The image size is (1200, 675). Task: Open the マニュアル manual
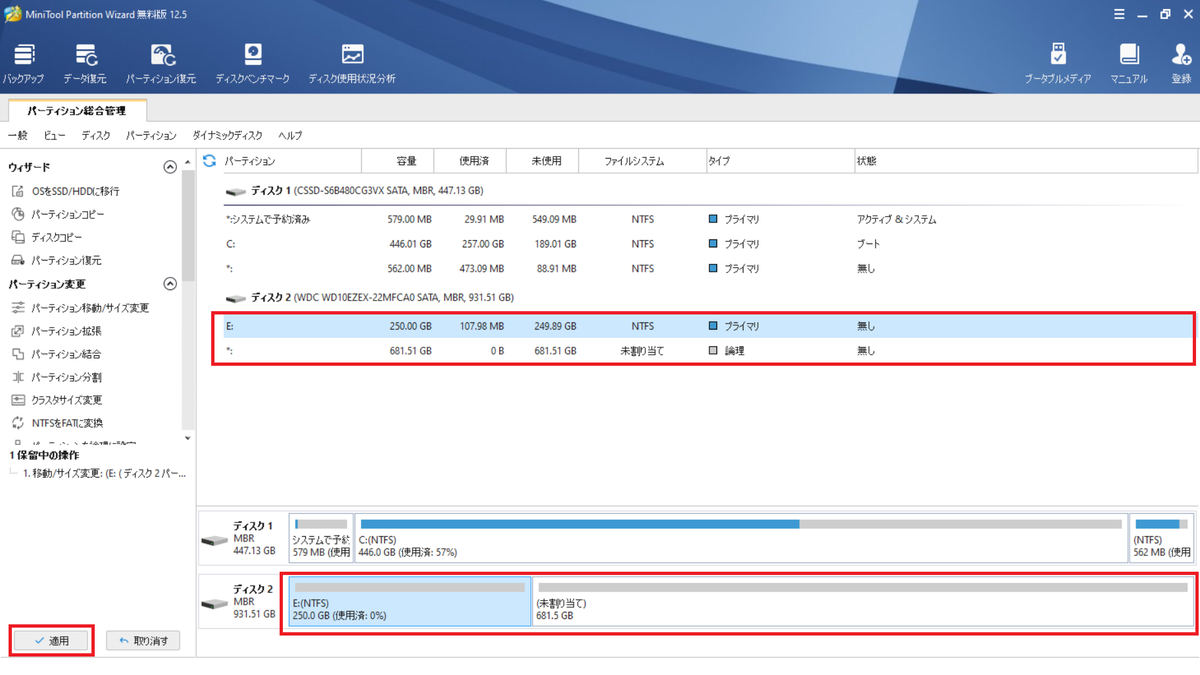tap(1129, 63)
